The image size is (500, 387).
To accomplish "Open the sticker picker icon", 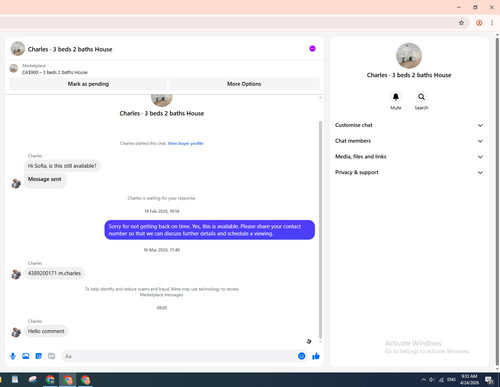I will [x=39, y=356].
